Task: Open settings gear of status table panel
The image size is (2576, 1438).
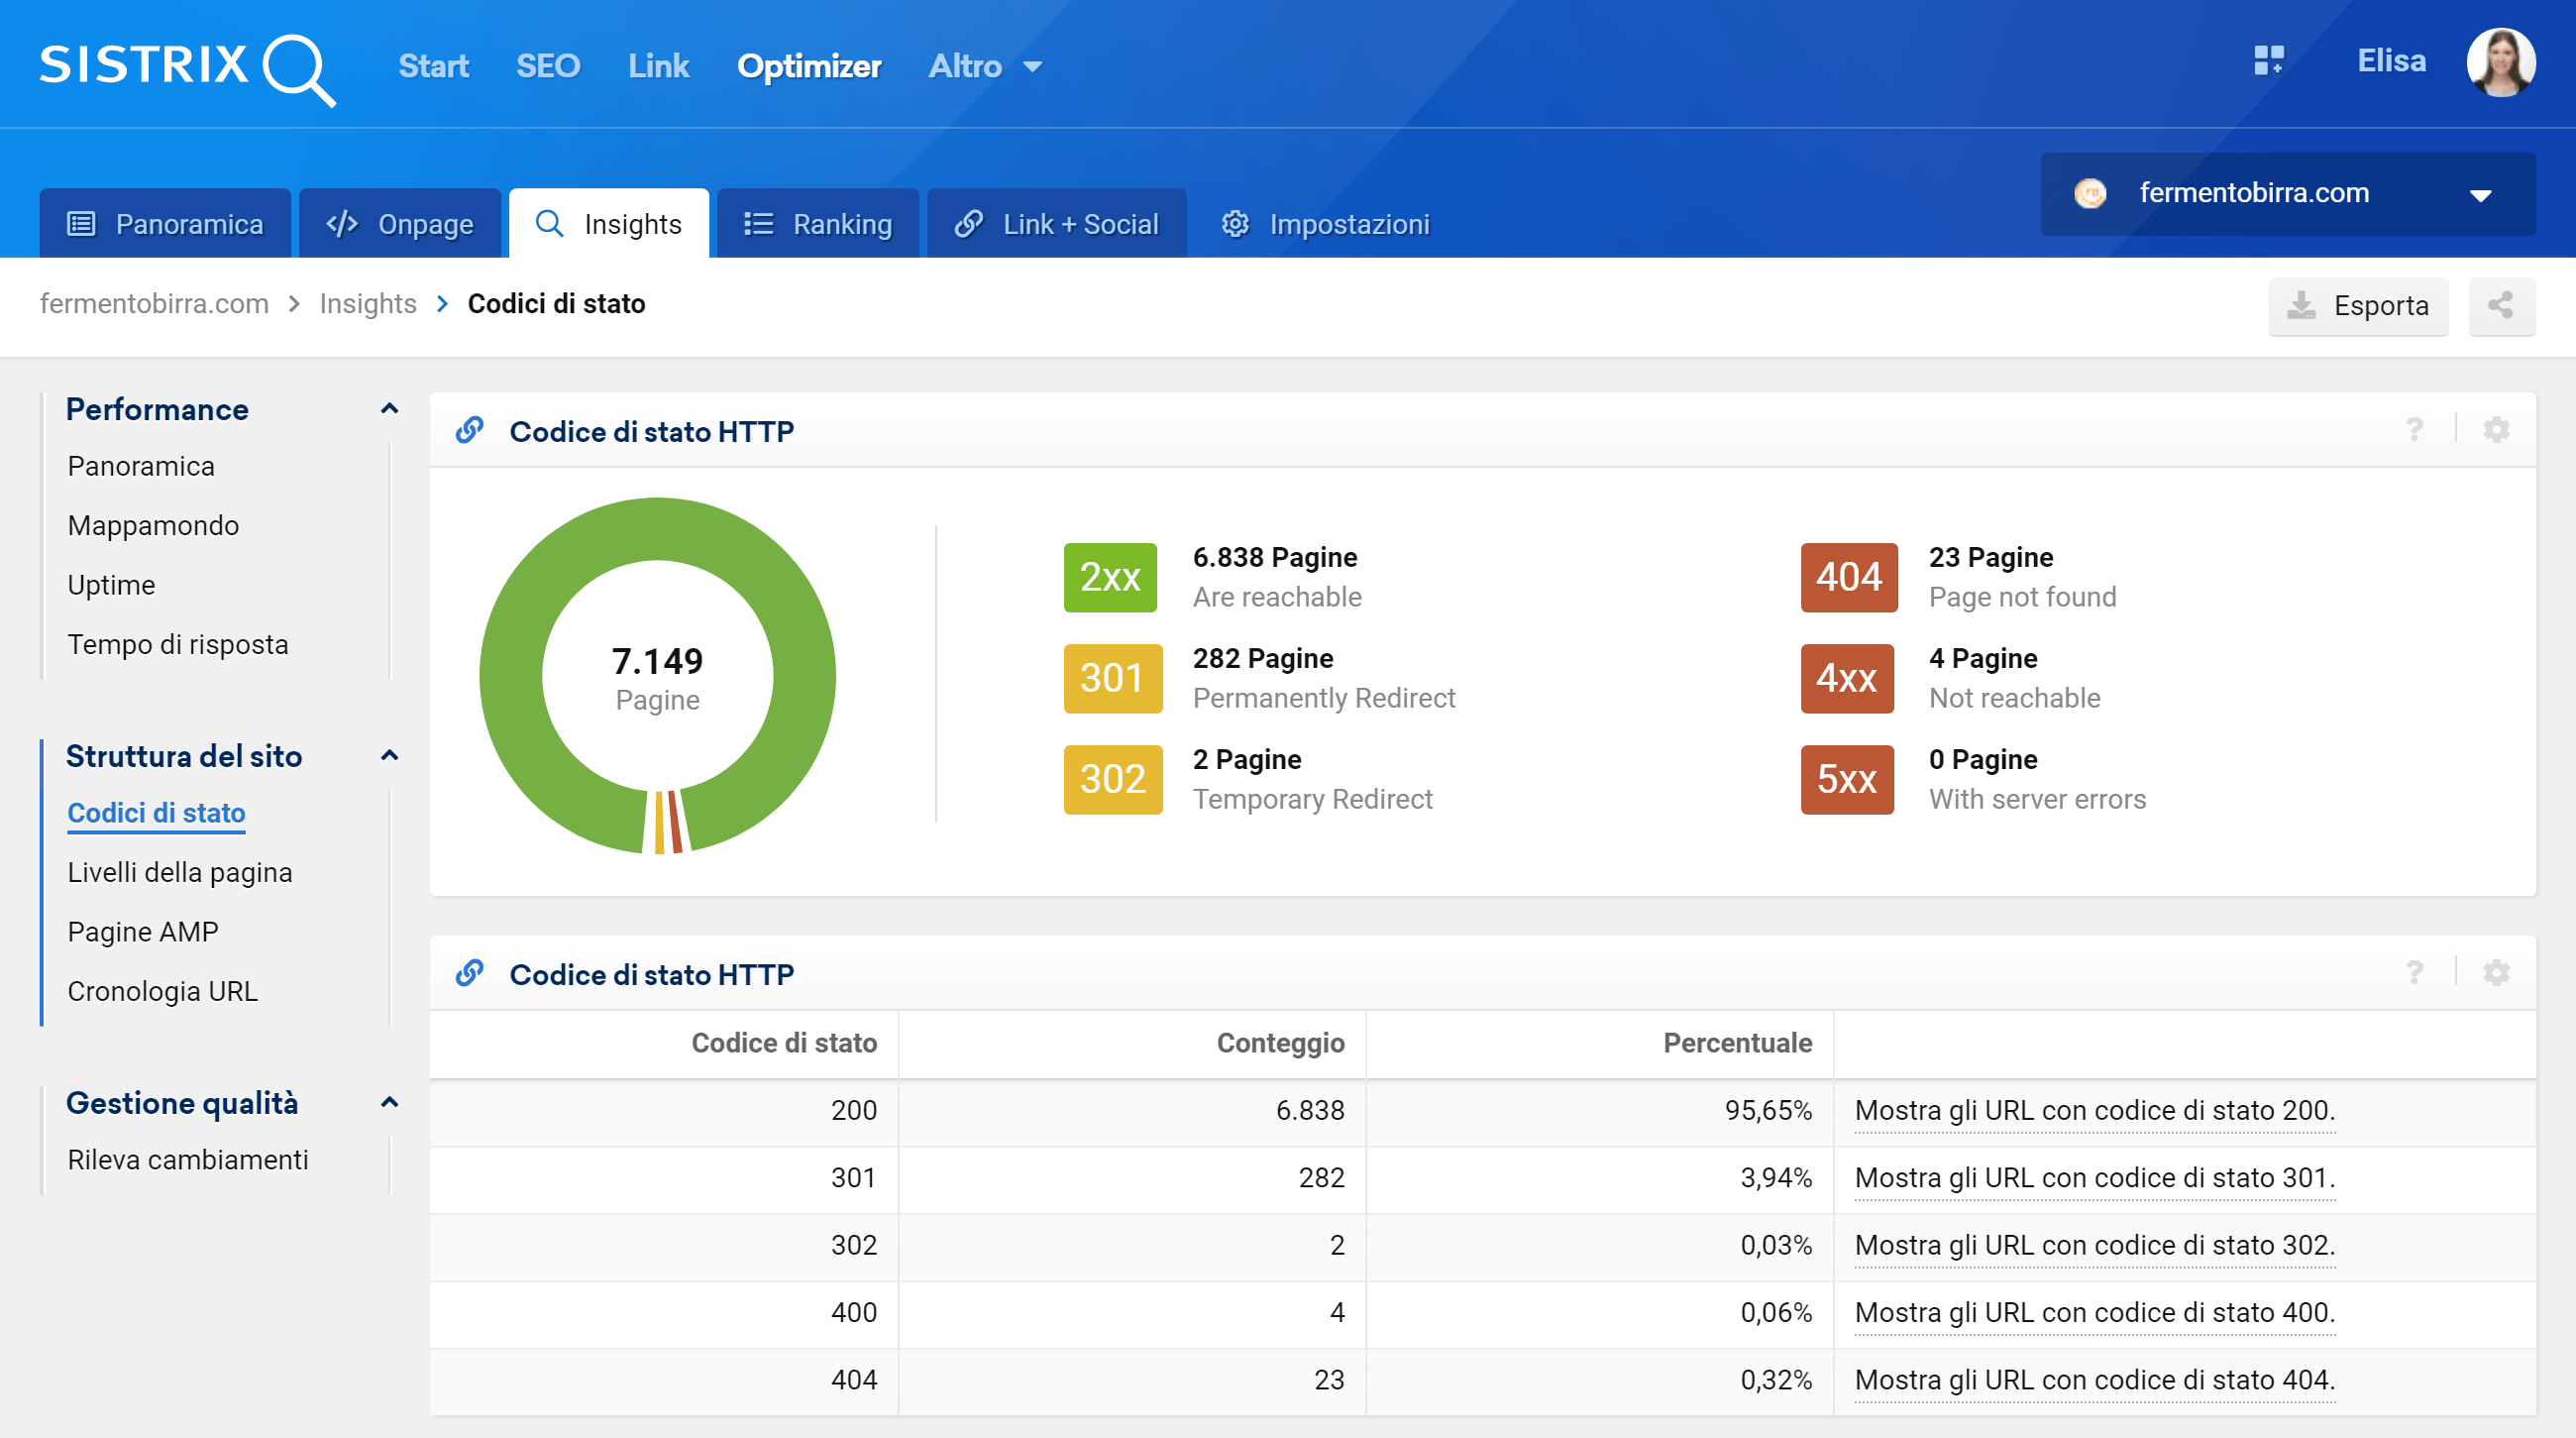Action: tap(2496, 973)
